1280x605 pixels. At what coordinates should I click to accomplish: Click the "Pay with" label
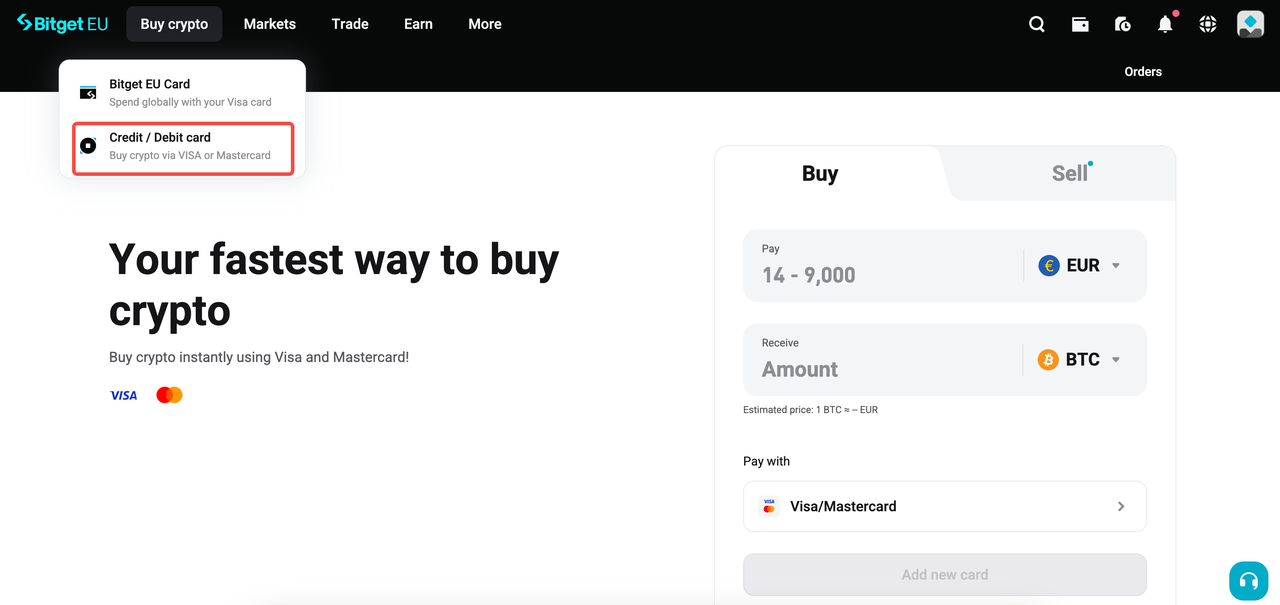(766, 461)
